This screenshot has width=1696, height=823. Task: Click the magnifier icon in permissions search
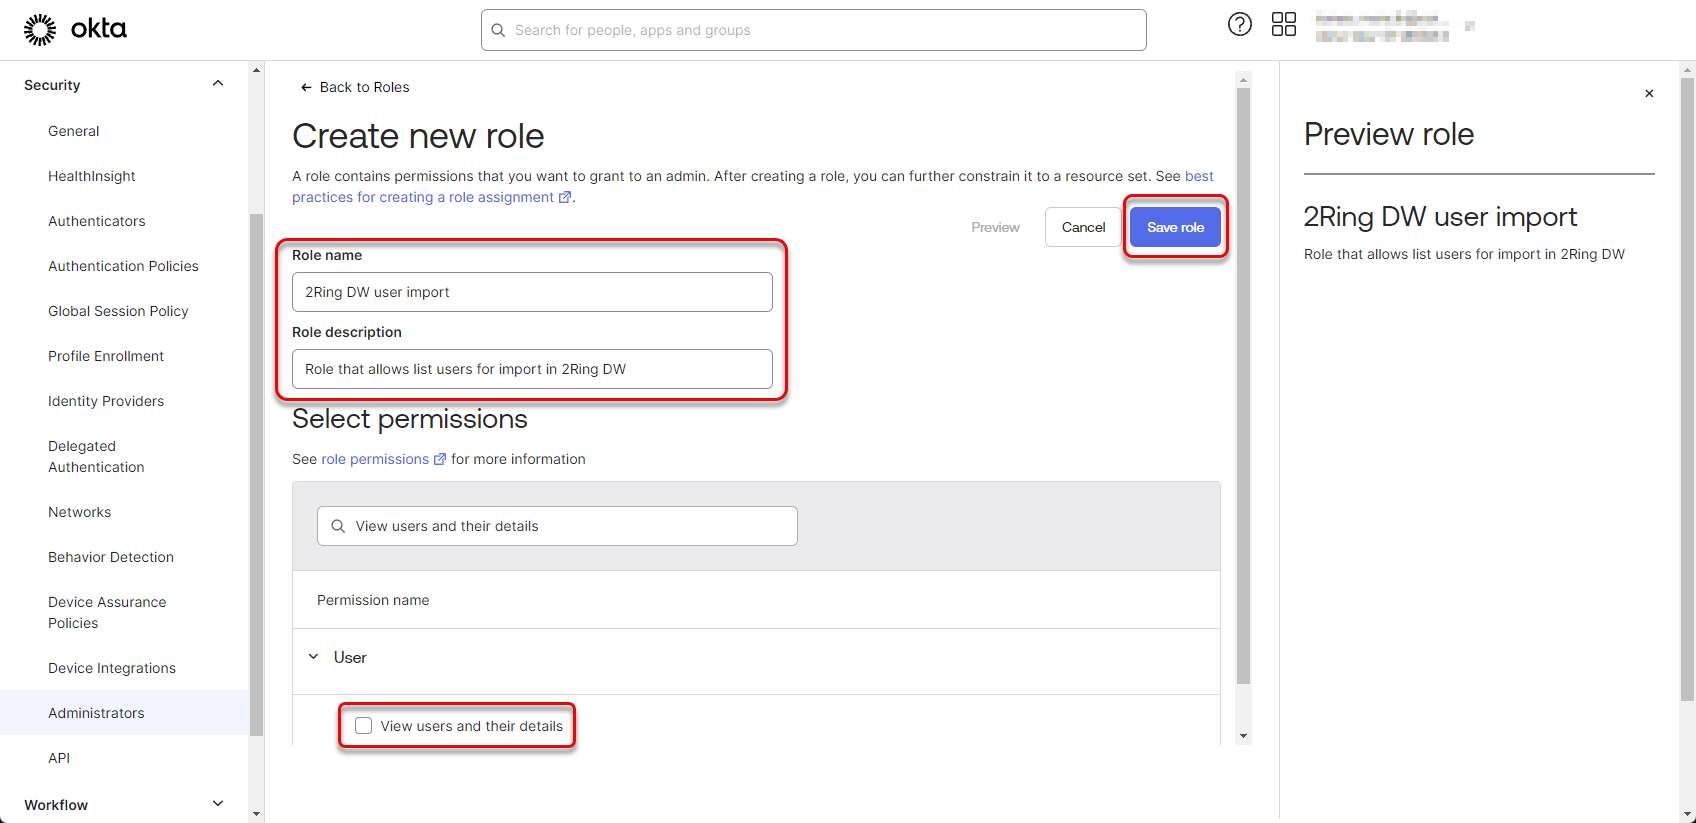[x=338, y=526]
